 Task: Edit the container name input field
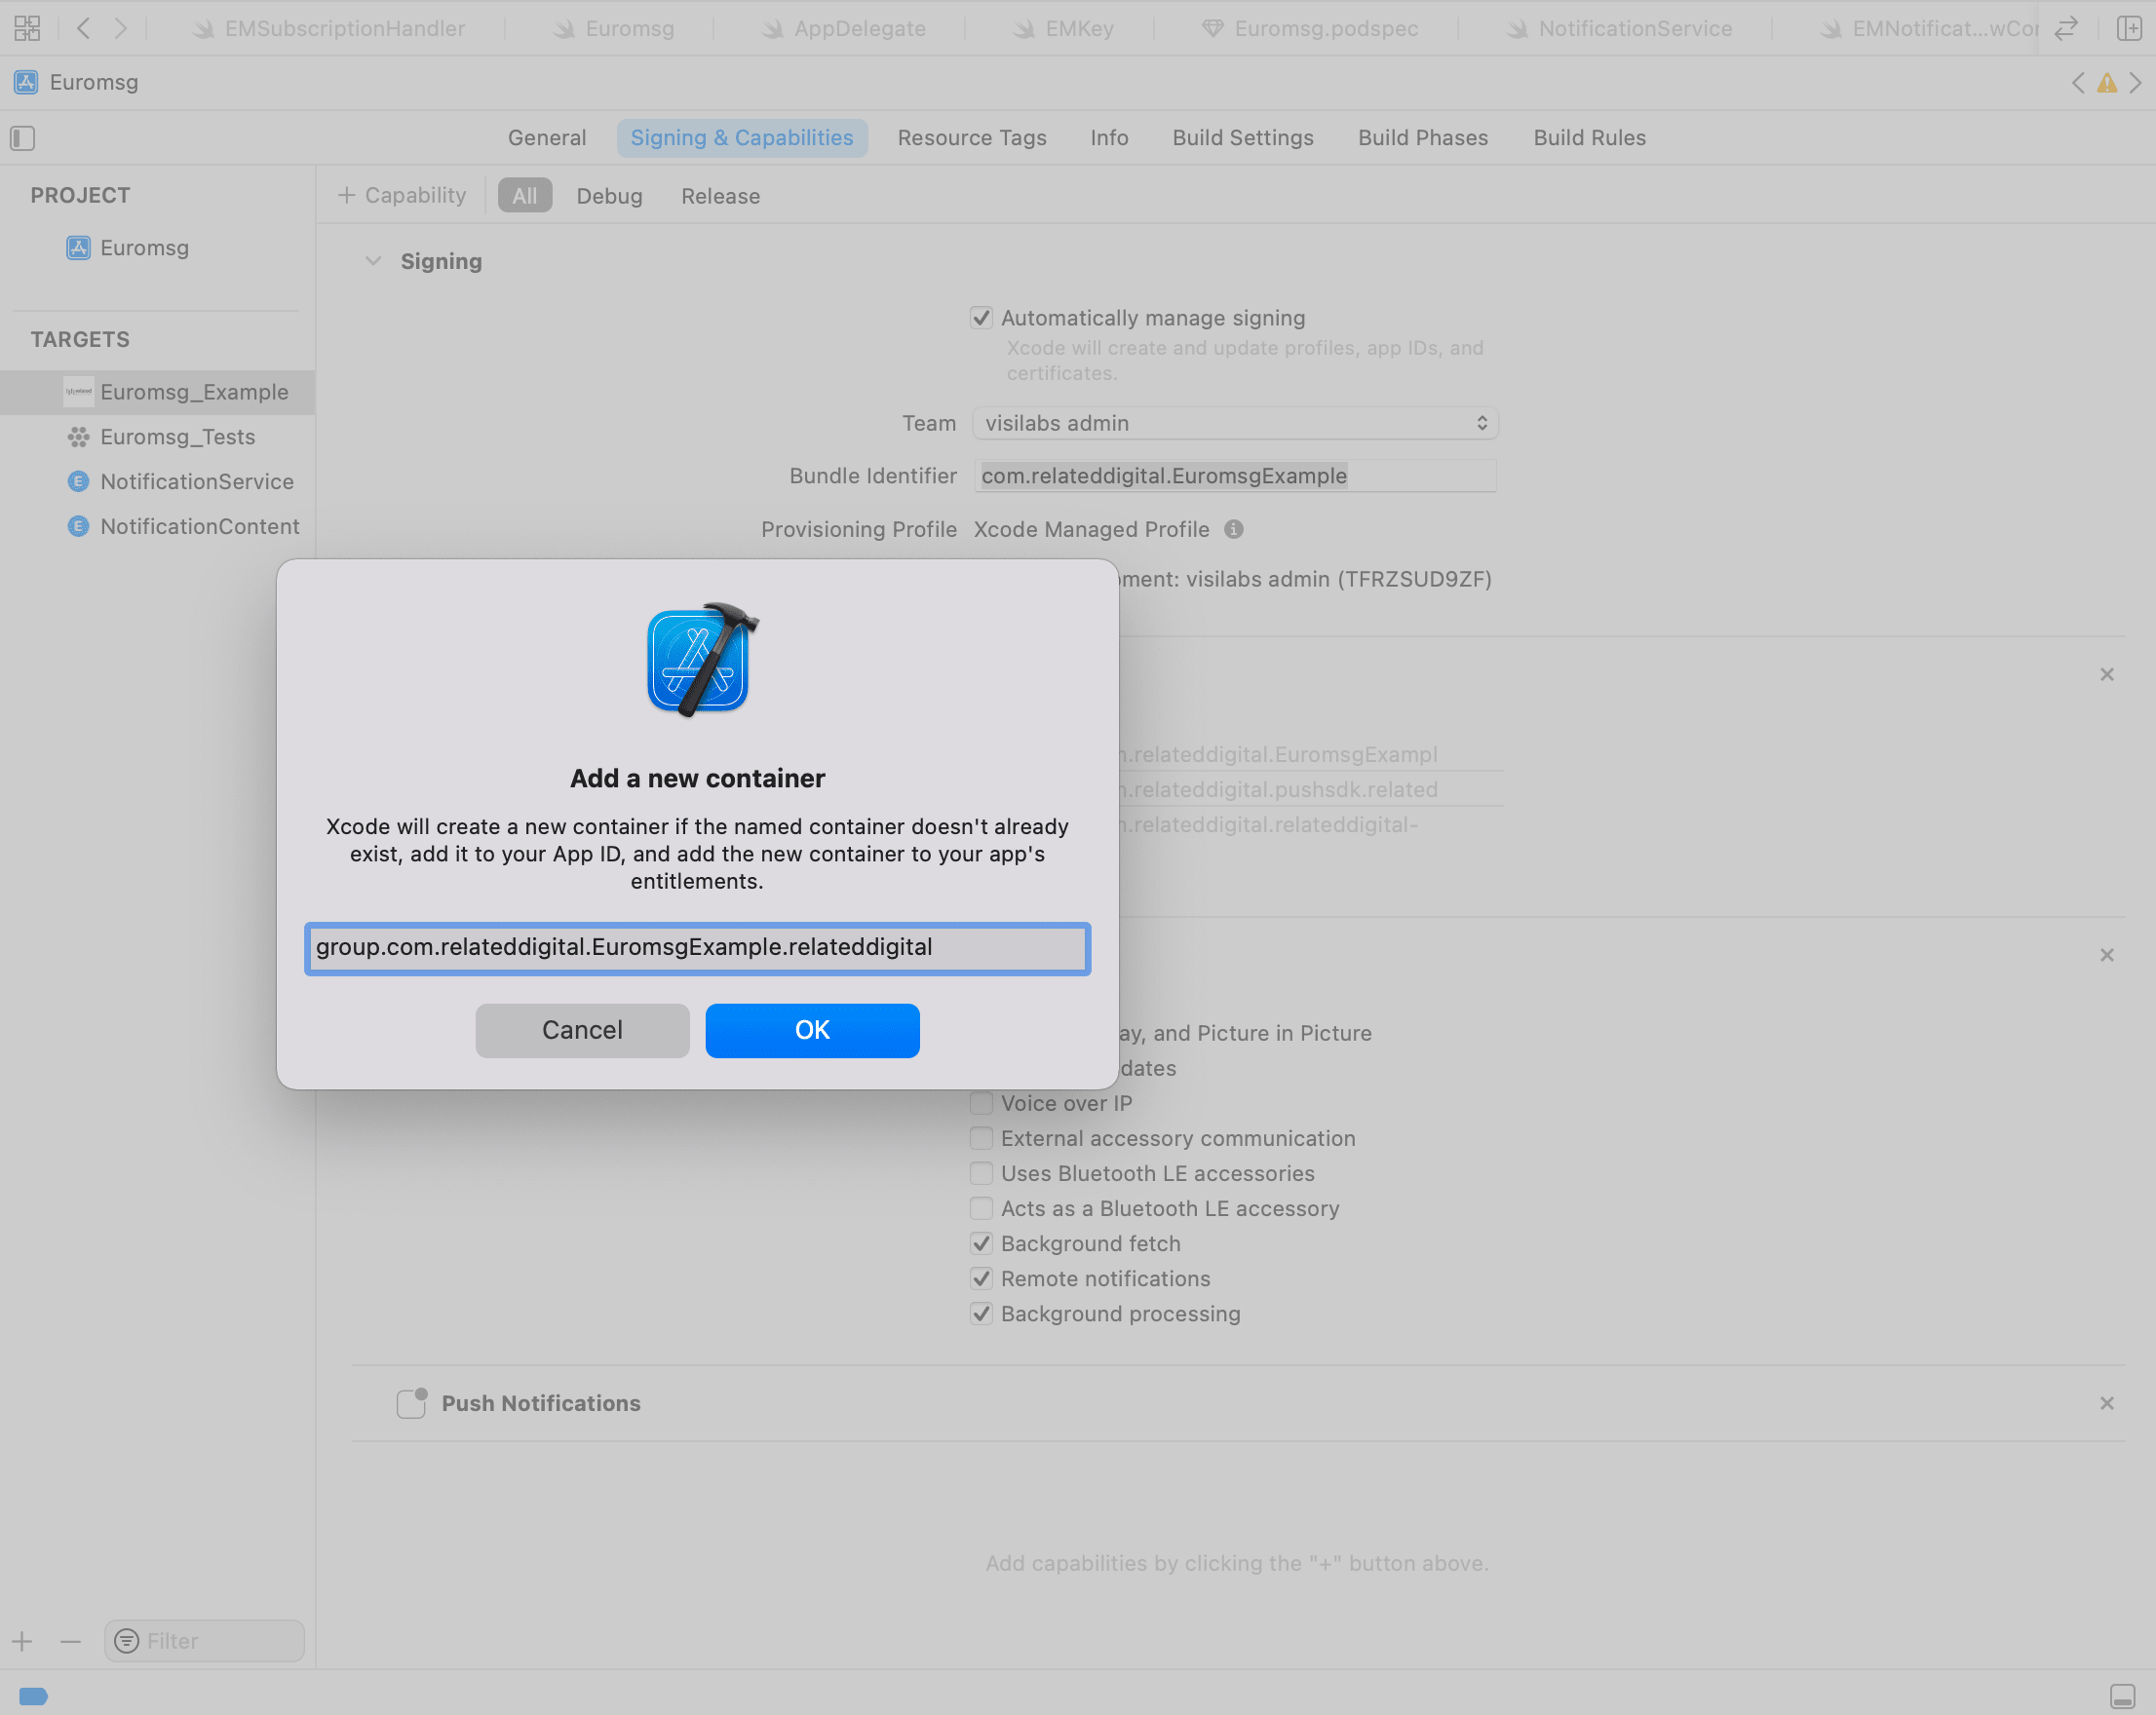click(697, 947)
